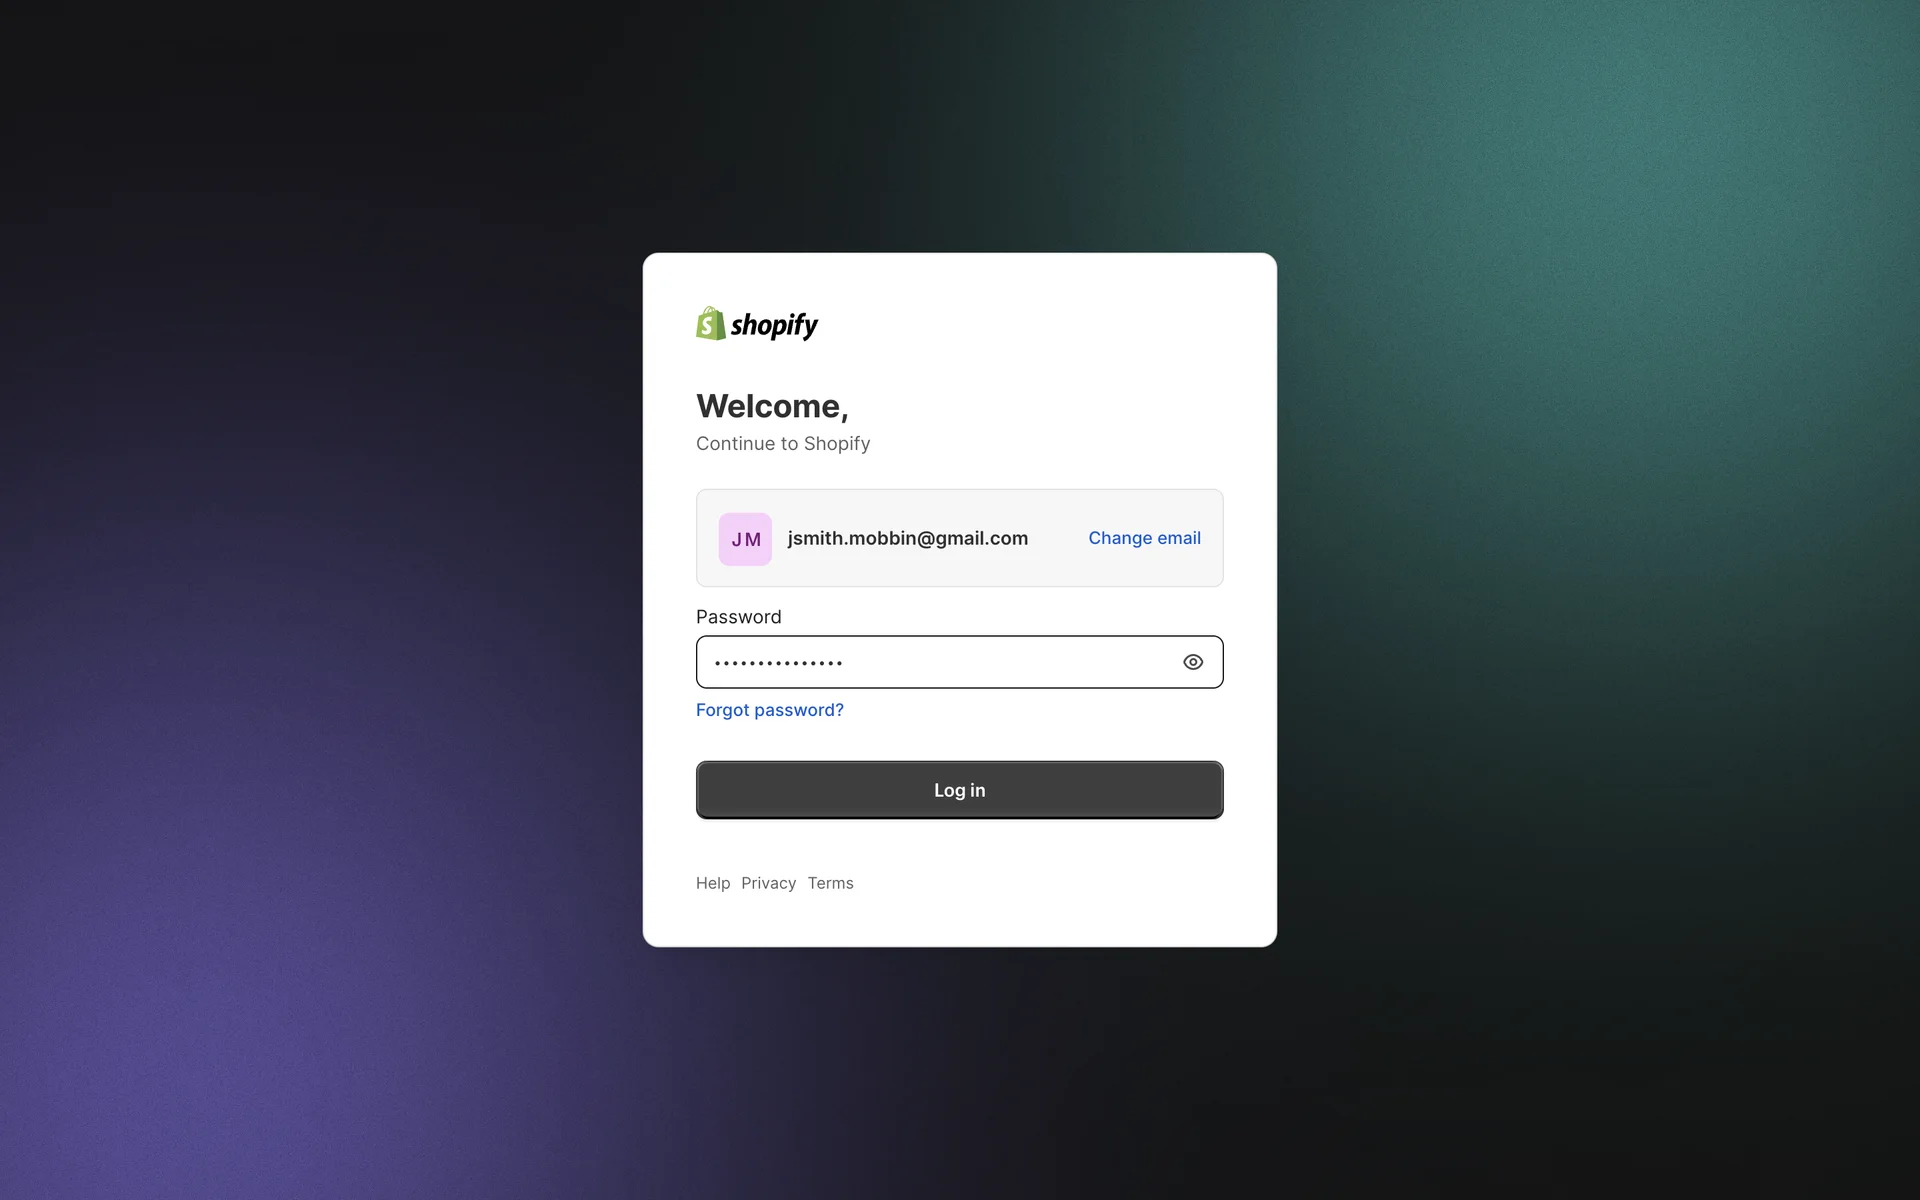Click the Shopify wordmark text
This screenshot has width=1920, height=1200.
[774, 325]
